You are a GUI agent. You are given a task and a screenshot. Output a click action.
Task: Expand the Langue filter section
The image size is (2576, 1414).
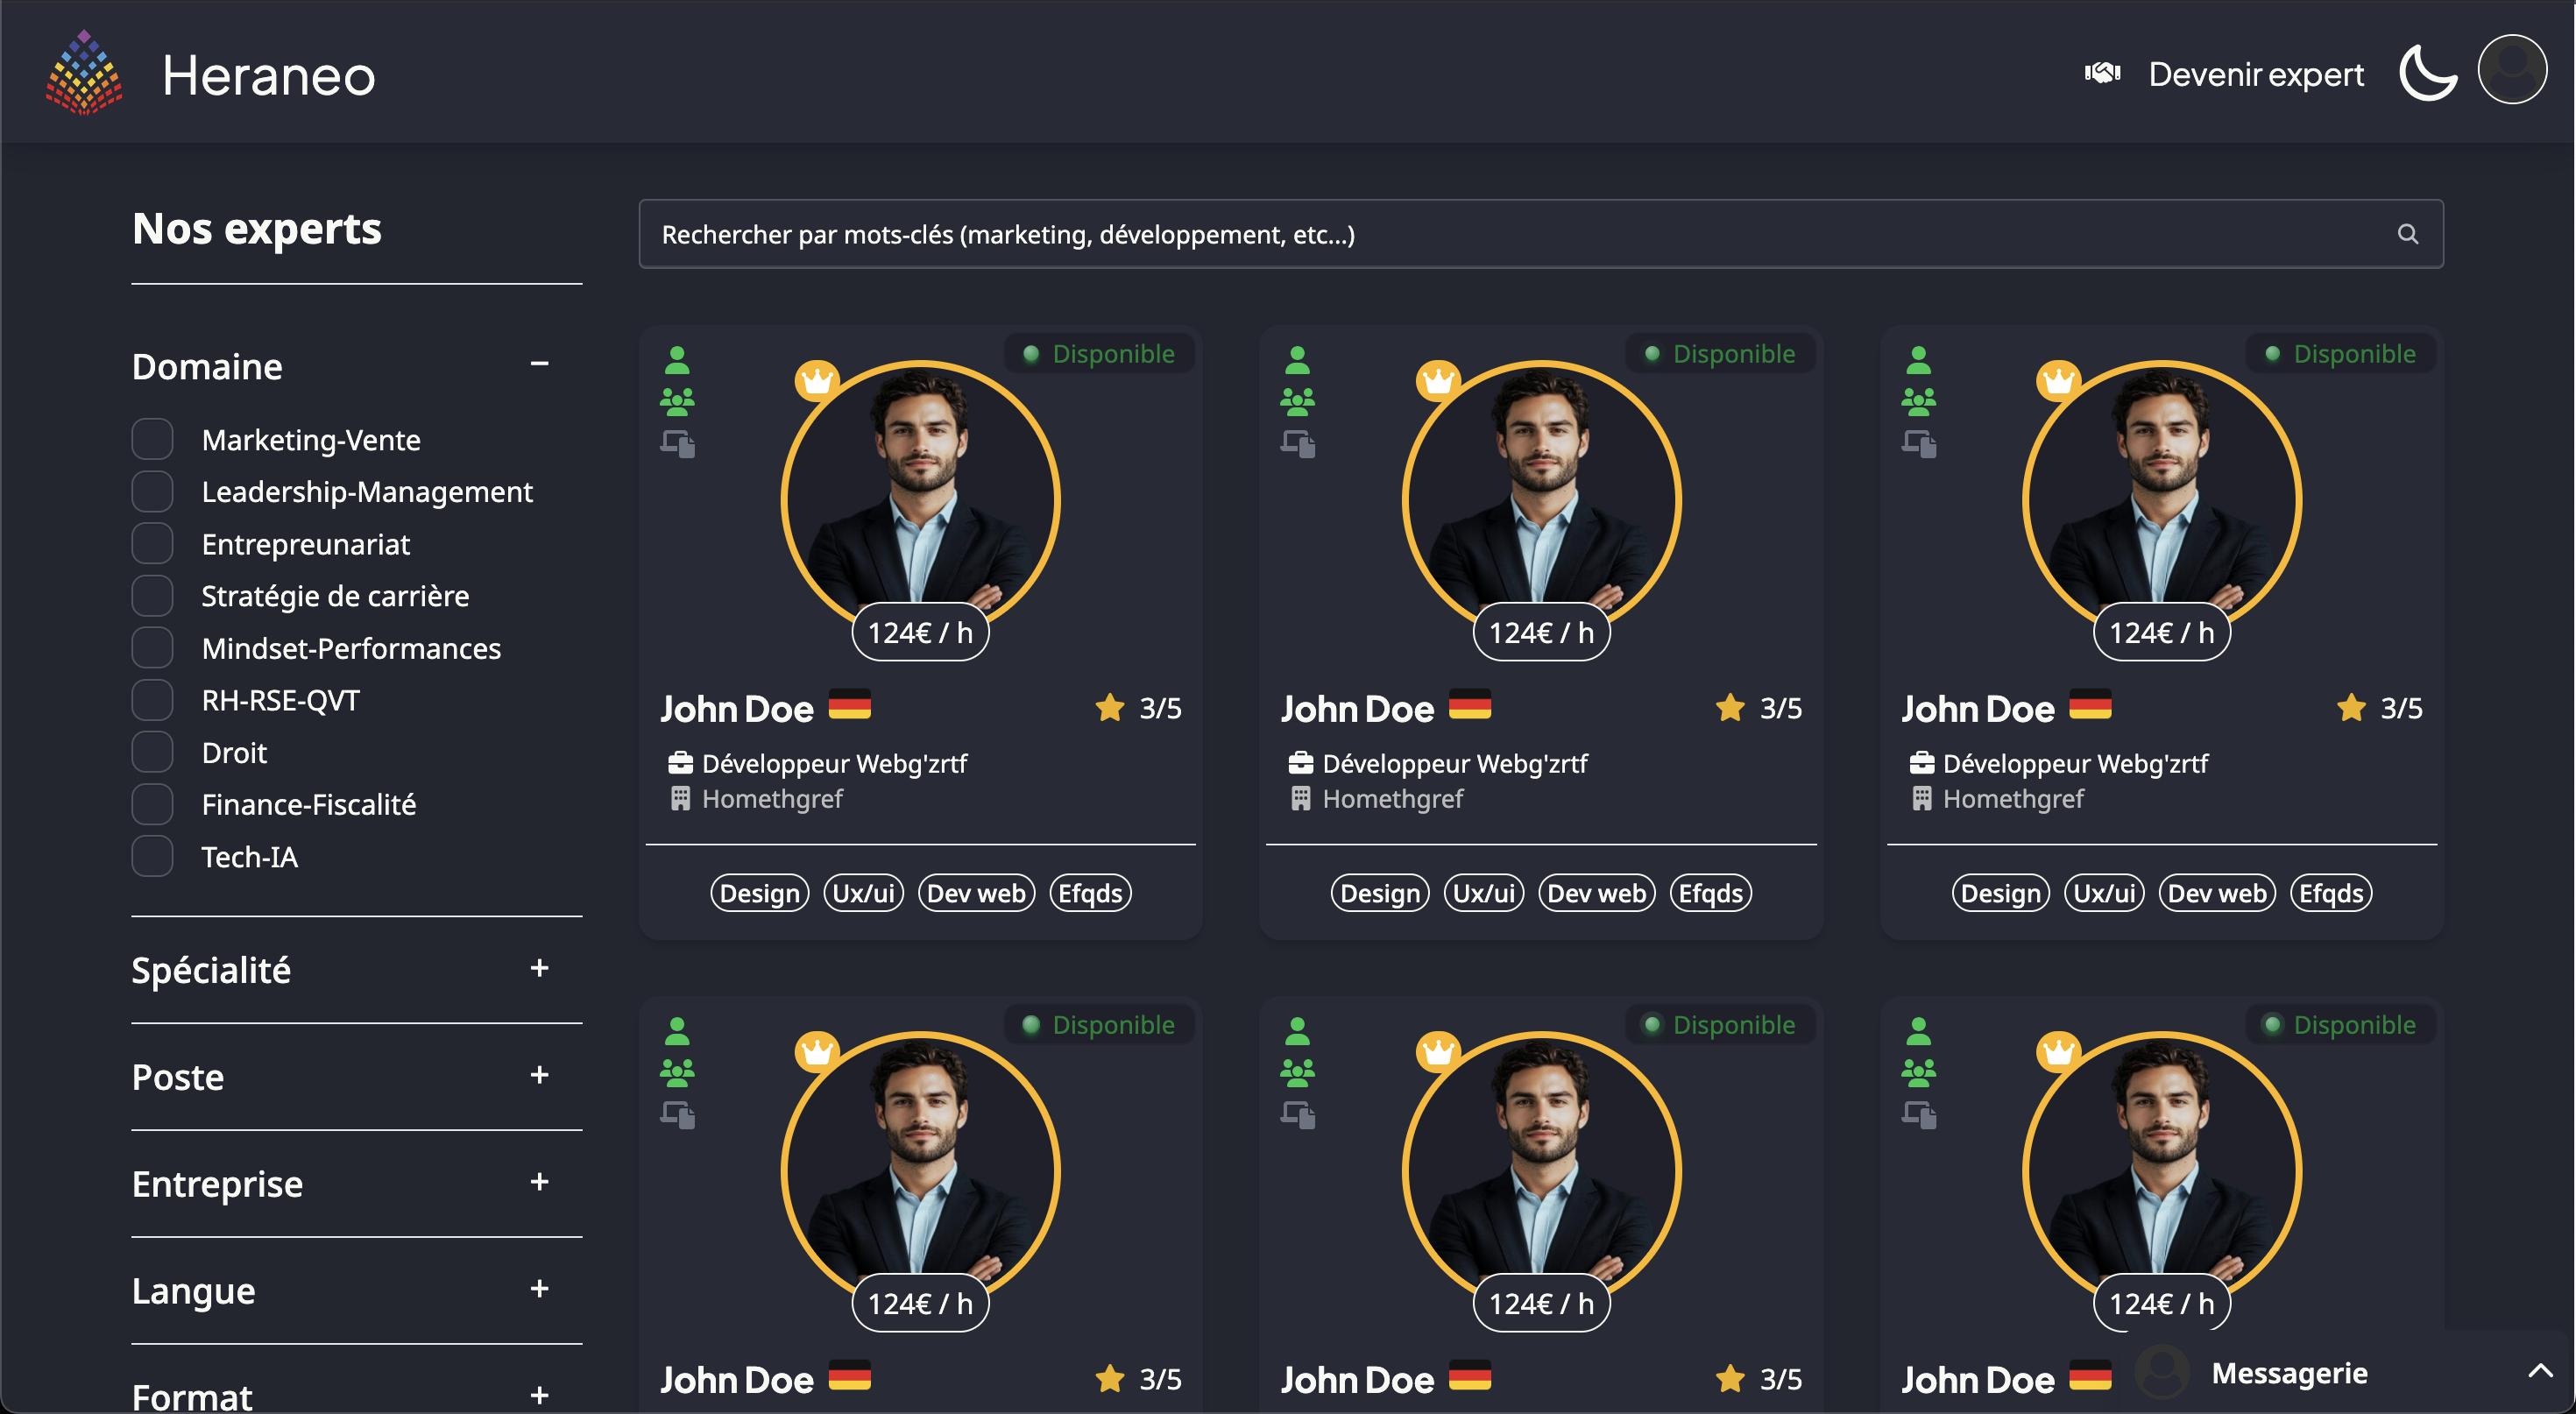click(x=539, y=1289)
